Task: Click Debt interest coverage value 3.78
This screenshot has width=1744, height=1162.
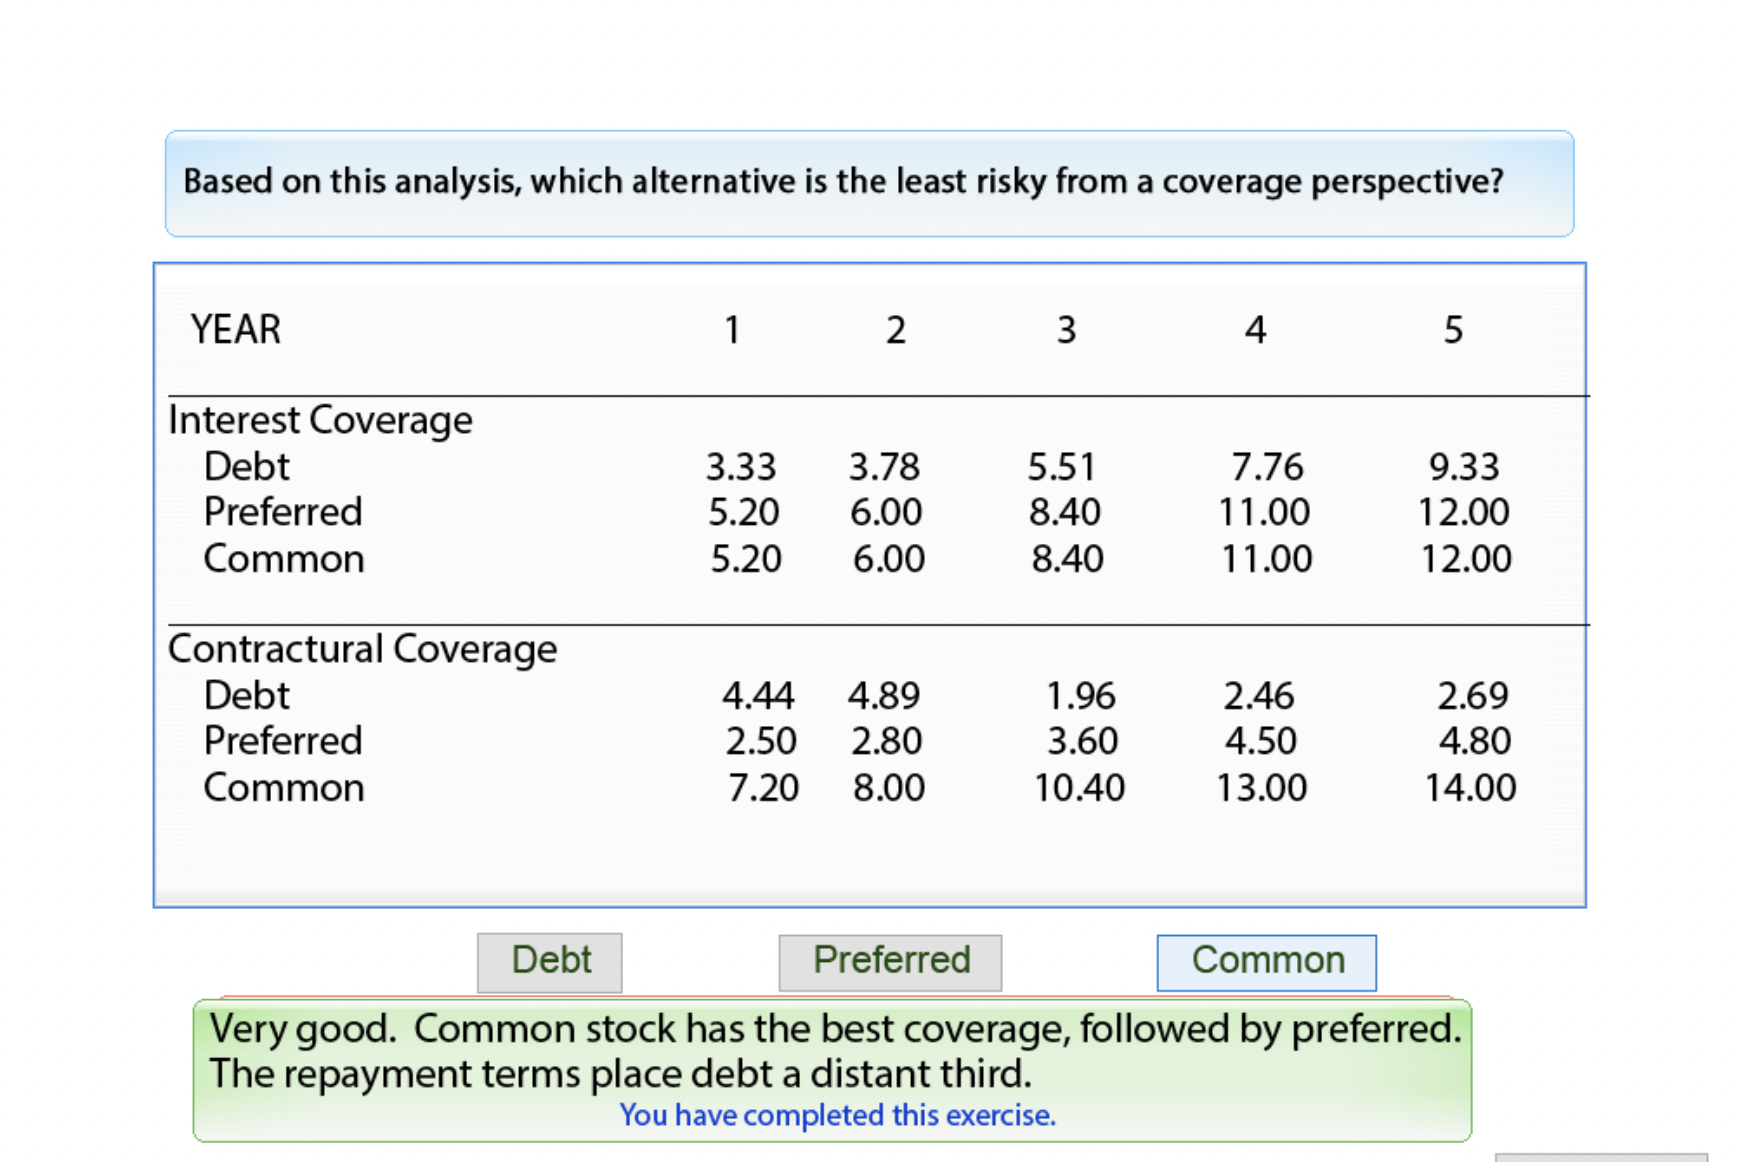Action: click(884, 466)
